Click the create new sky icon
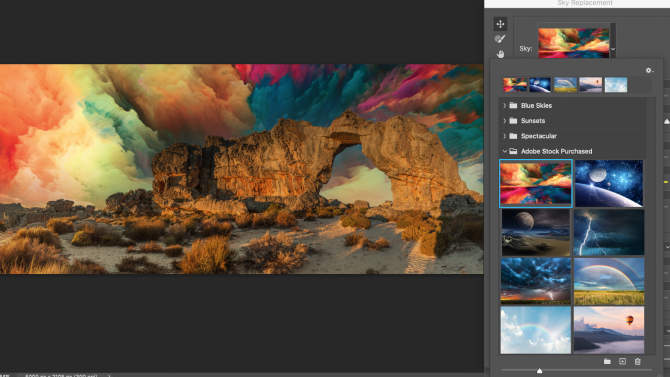The height and width of the screenshot is (377, 670). (x=623, y=362)
